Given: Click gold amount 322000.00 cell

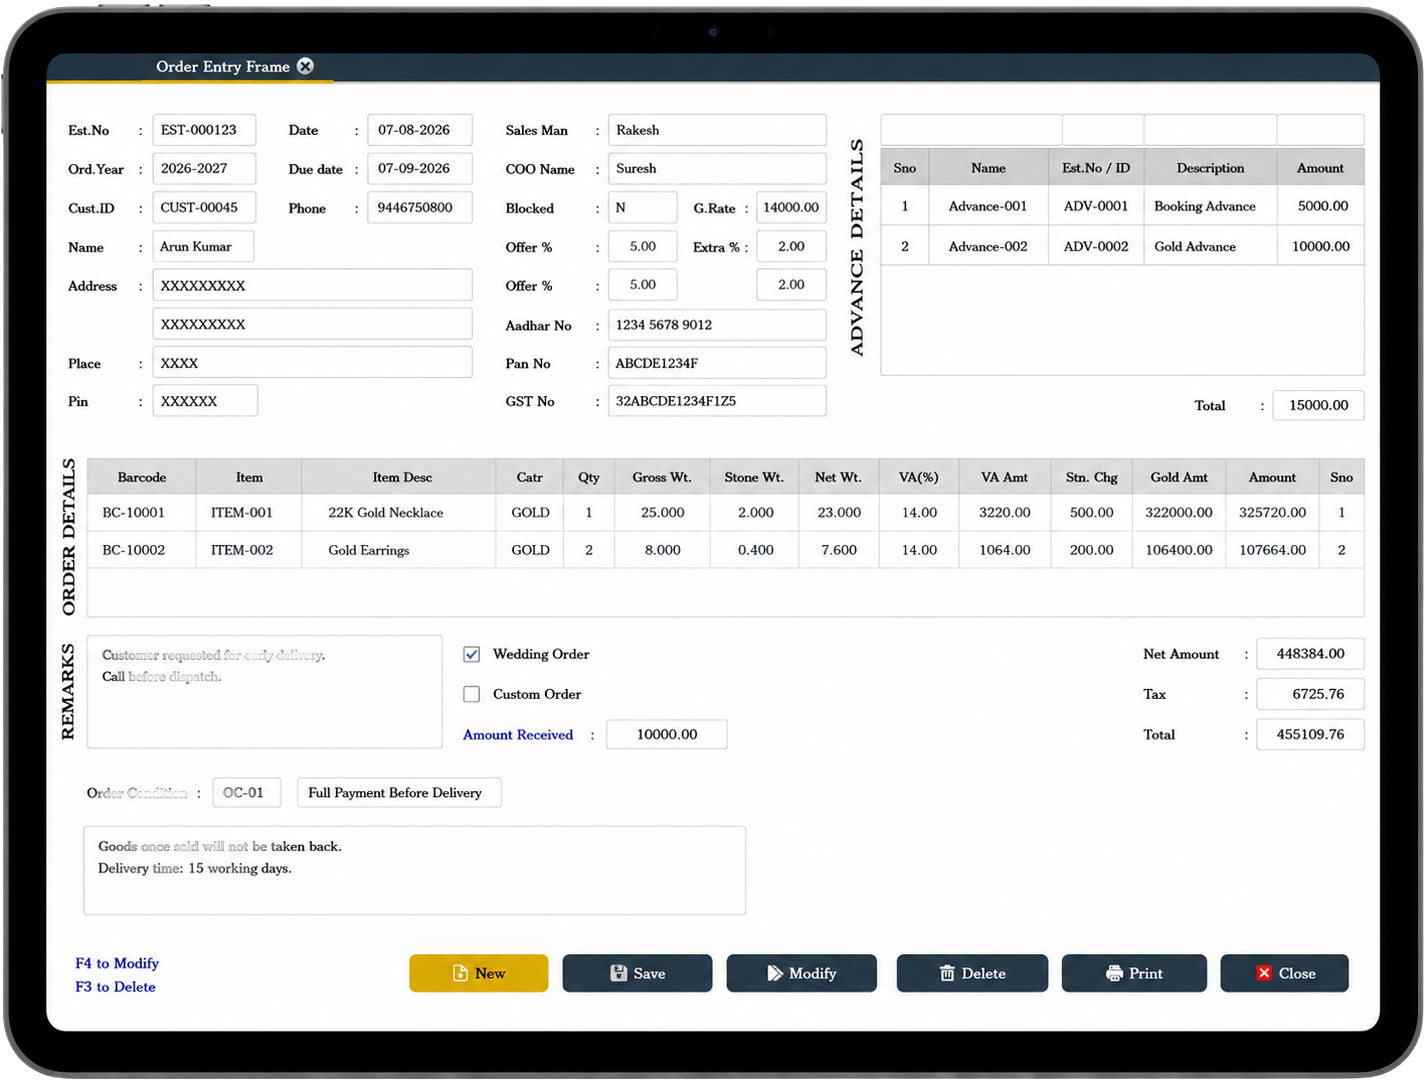Looking at the screenshot, I should pos(1179,513).
